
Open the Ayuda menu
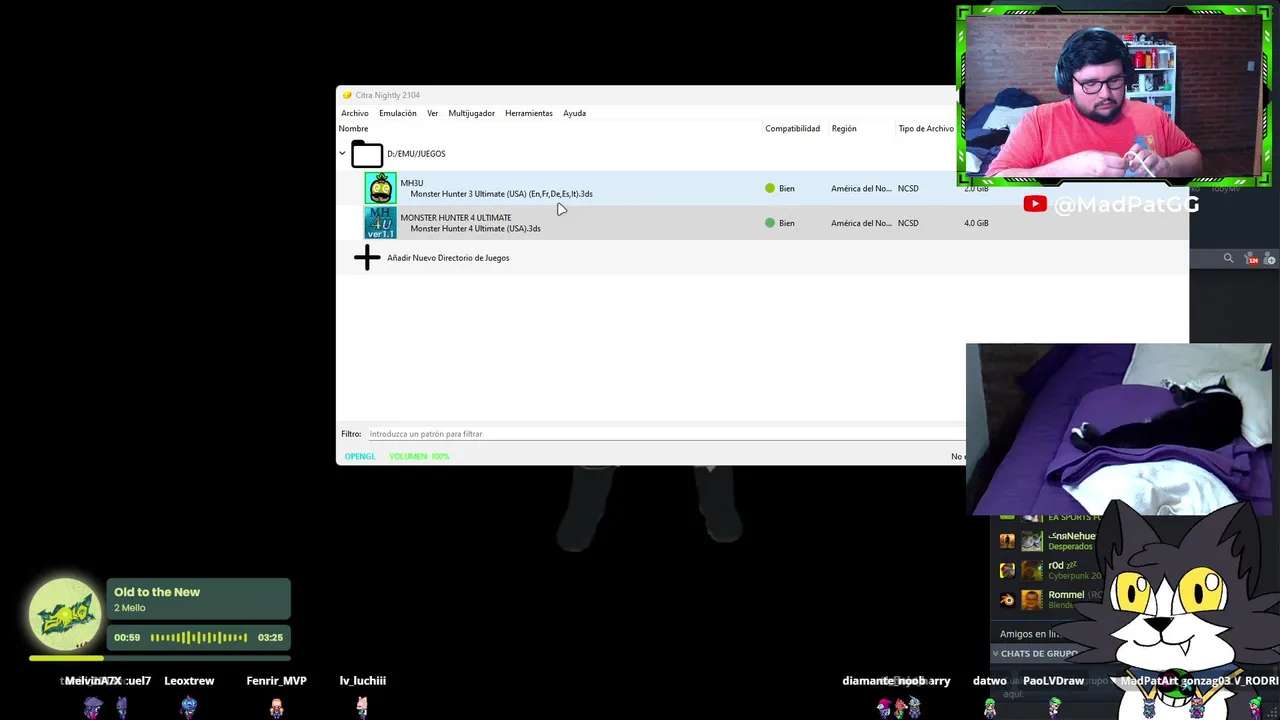574,113
